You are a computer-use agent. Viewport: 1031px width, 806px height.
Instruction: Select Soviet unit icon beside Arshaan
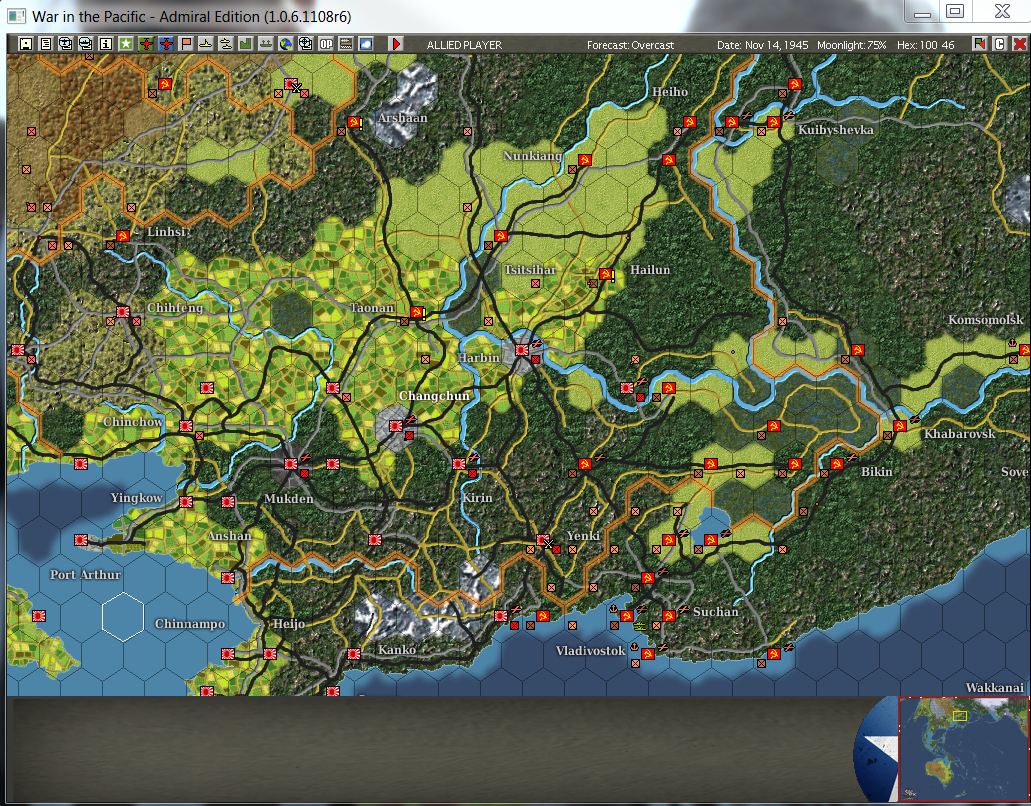click(354, 122)
